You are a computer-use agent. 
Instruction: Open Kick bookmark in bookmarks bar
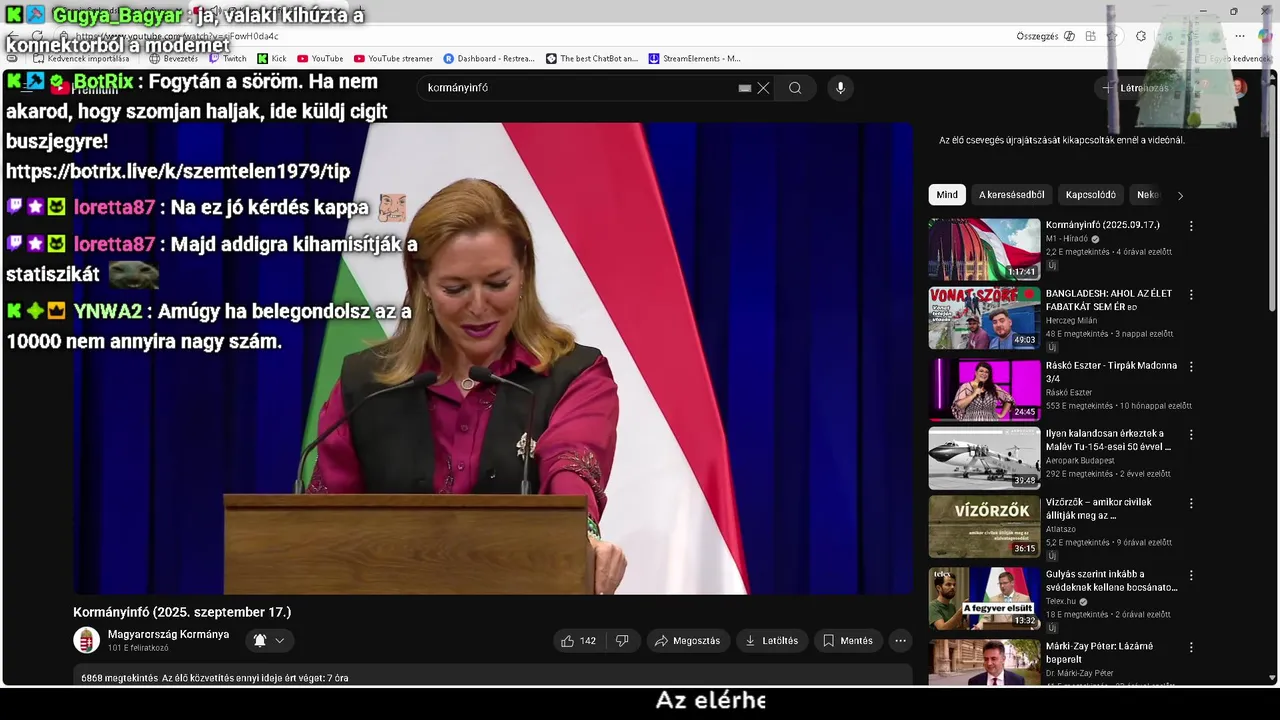[x=271, y=58]
